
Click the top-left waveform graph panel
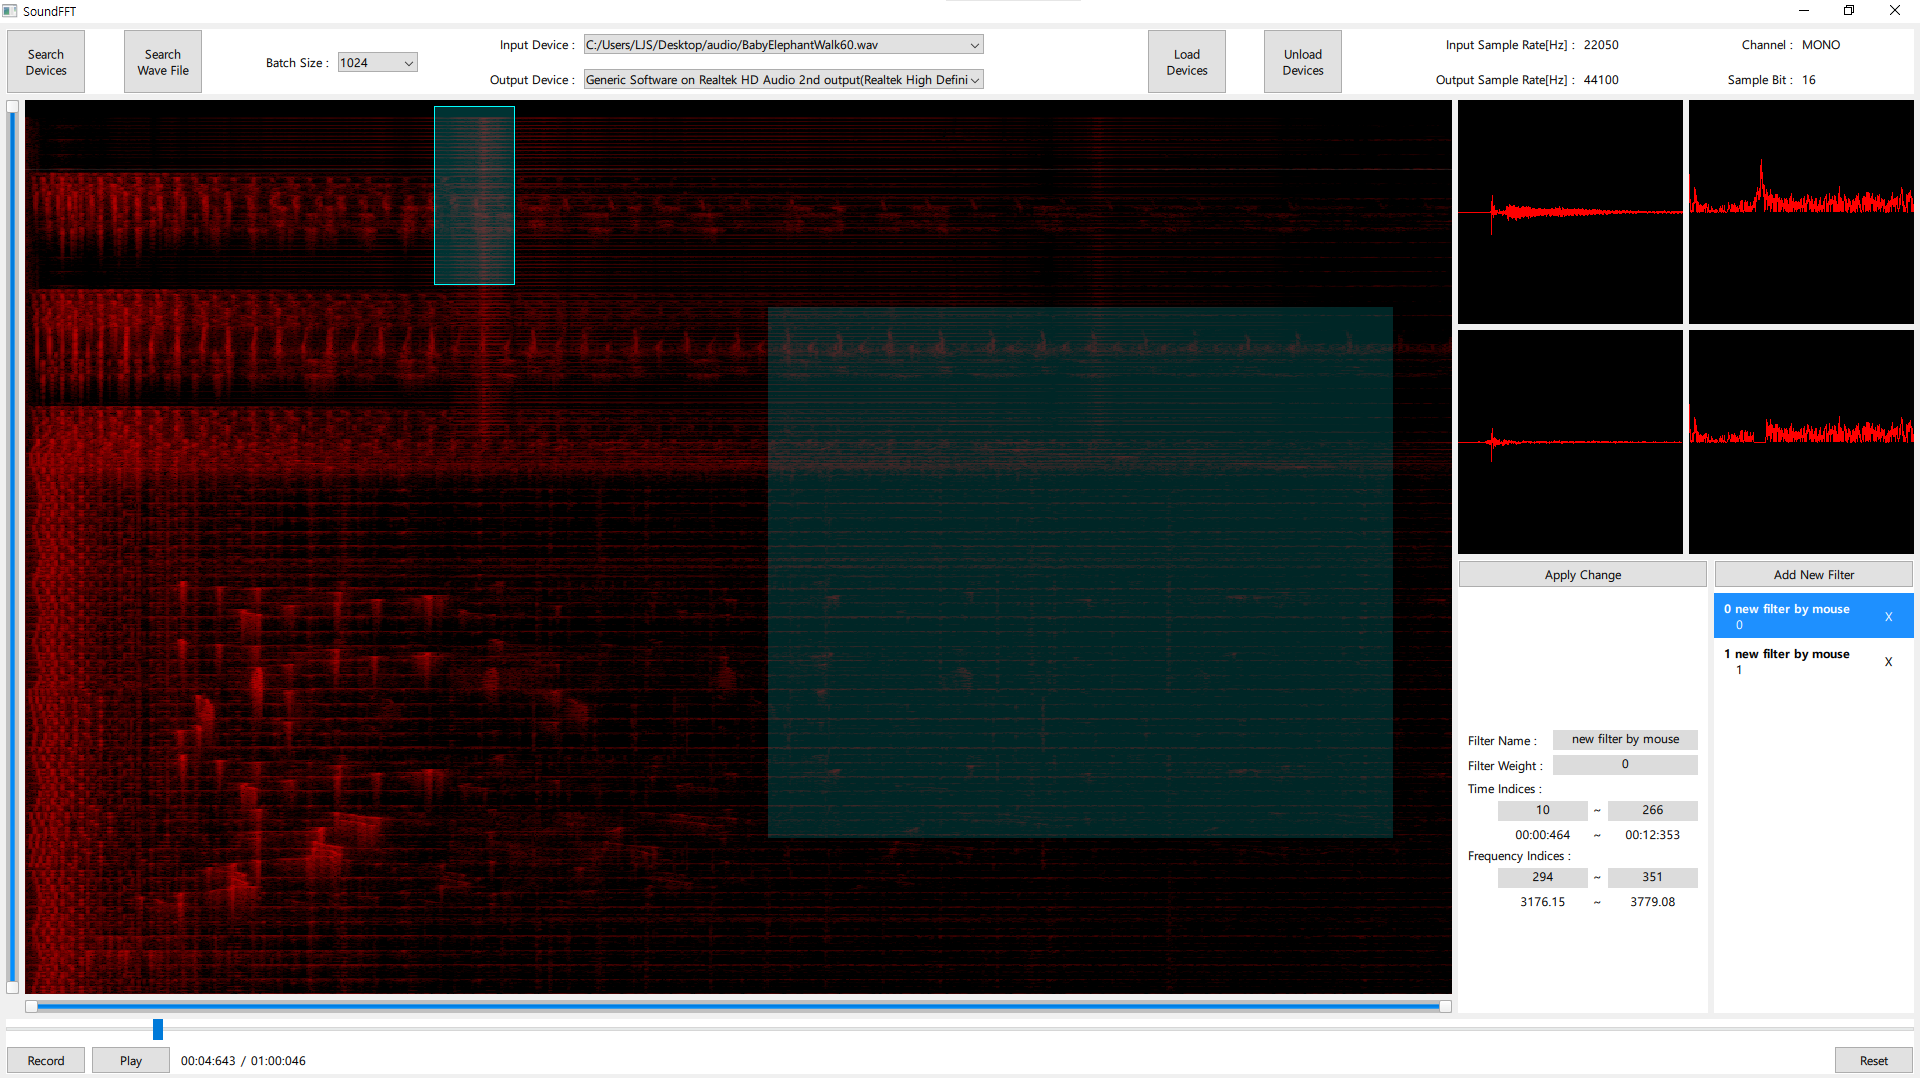click(1570, 212)
